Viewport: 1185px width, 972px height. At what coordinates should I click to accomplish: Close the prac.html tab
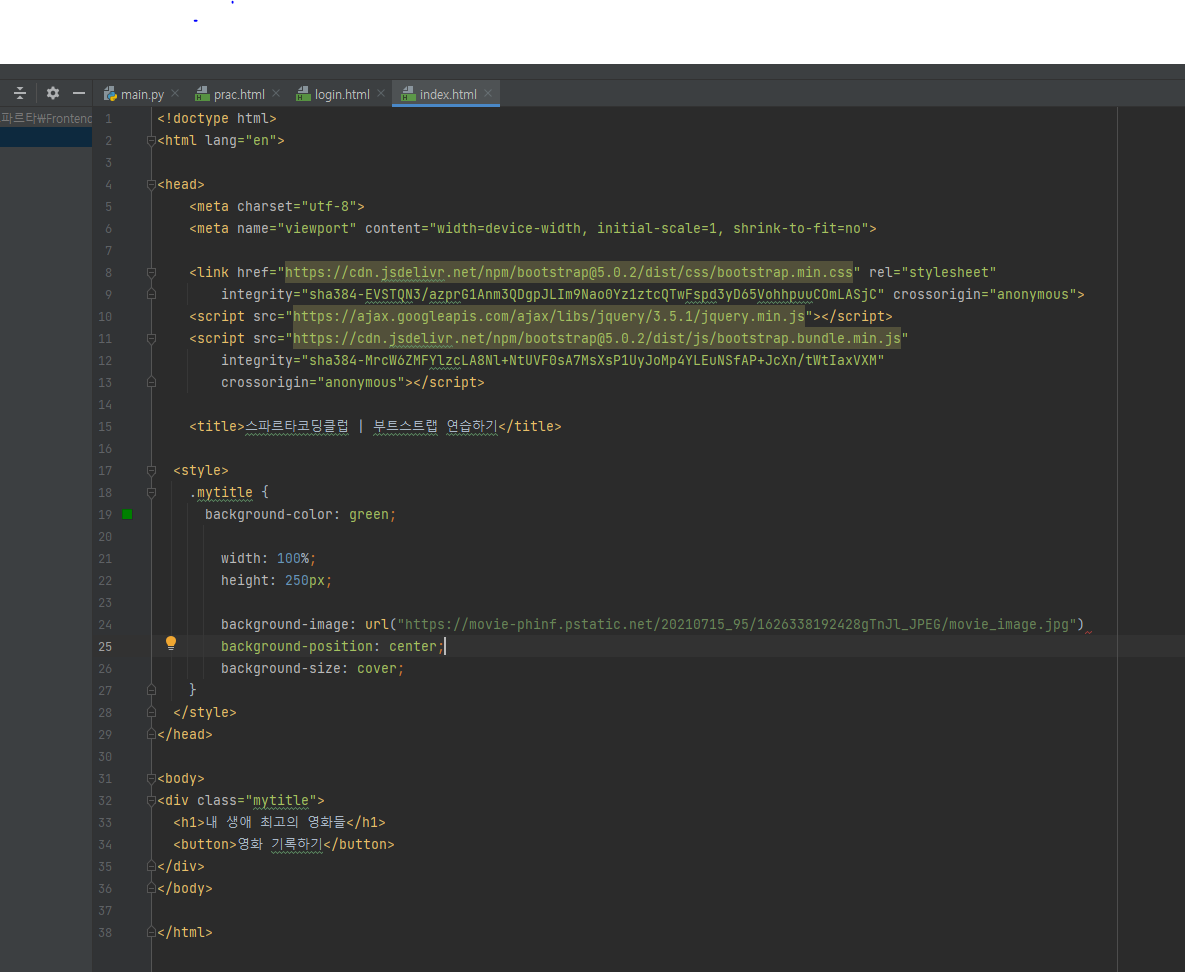tap(276, 93)
